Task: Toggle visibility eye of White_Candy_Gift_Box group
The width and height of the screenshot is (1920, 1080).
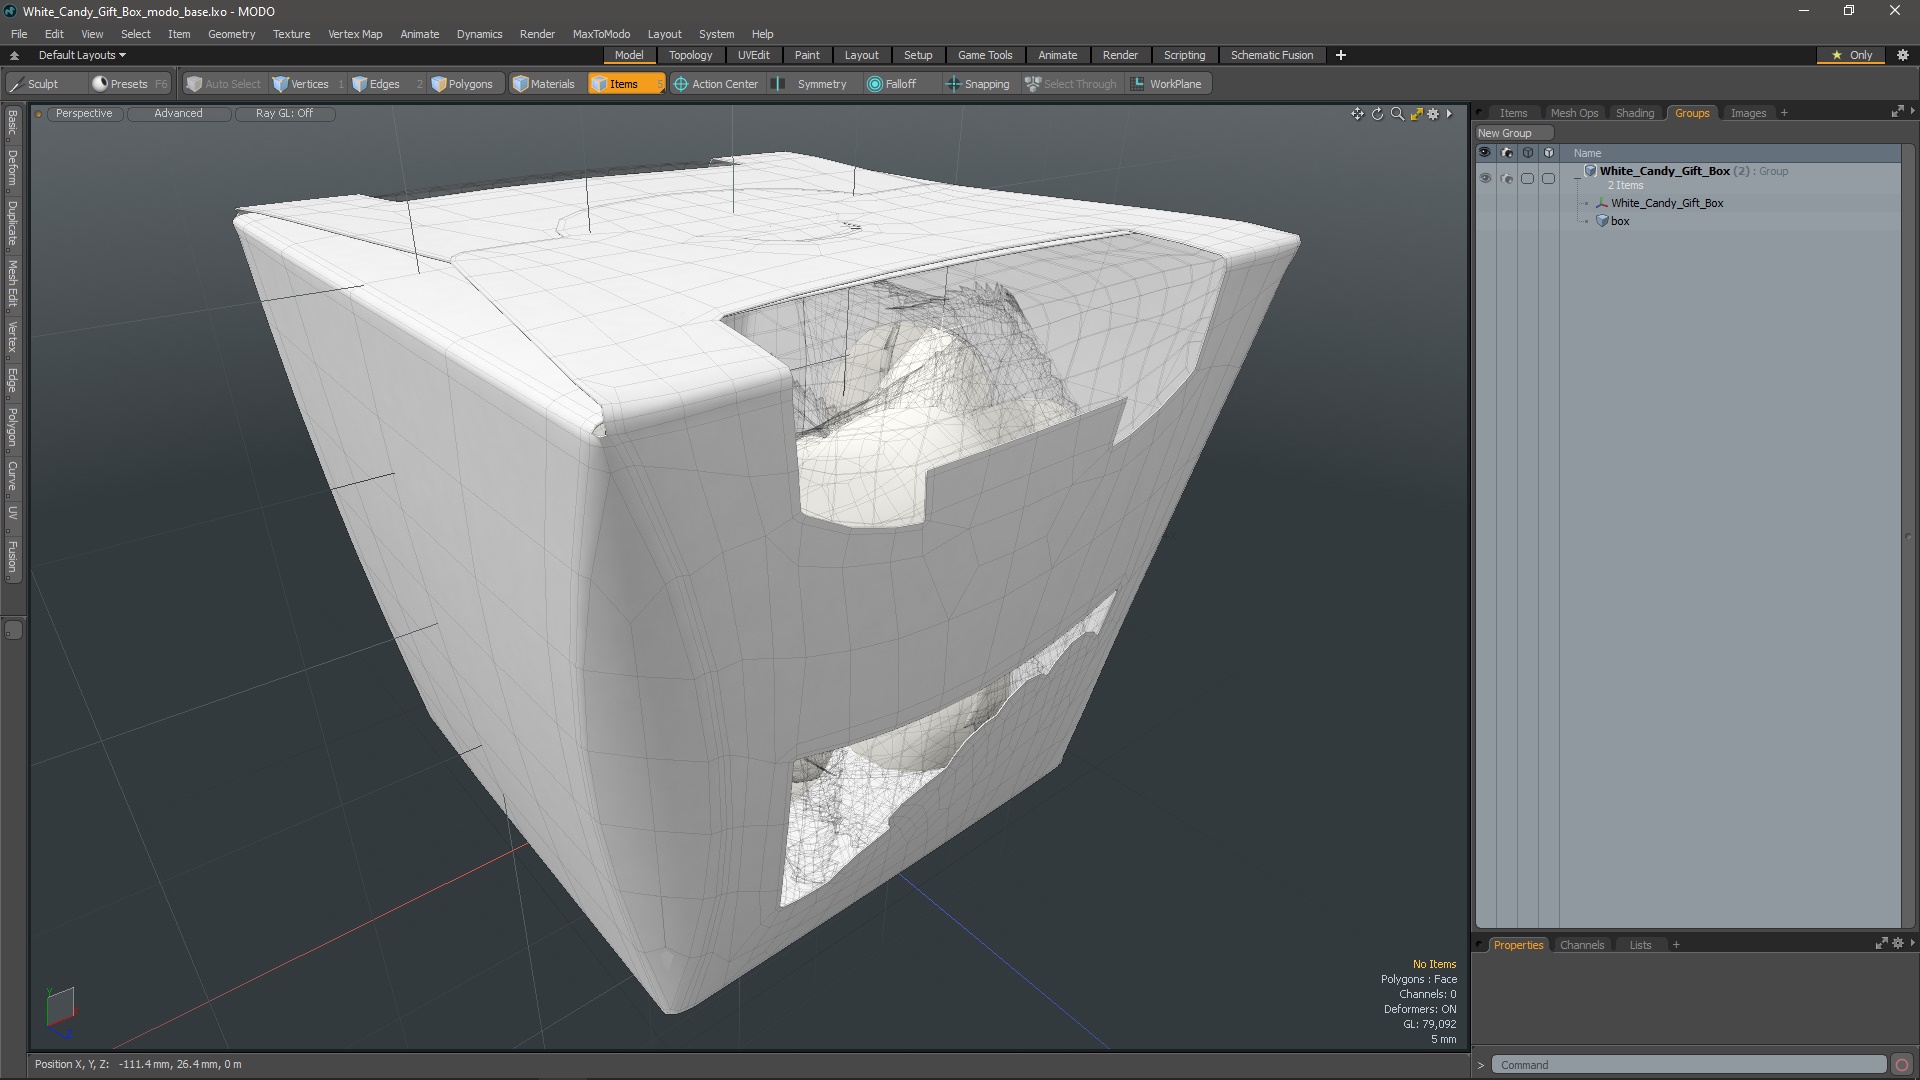Action: [1485, 178]
